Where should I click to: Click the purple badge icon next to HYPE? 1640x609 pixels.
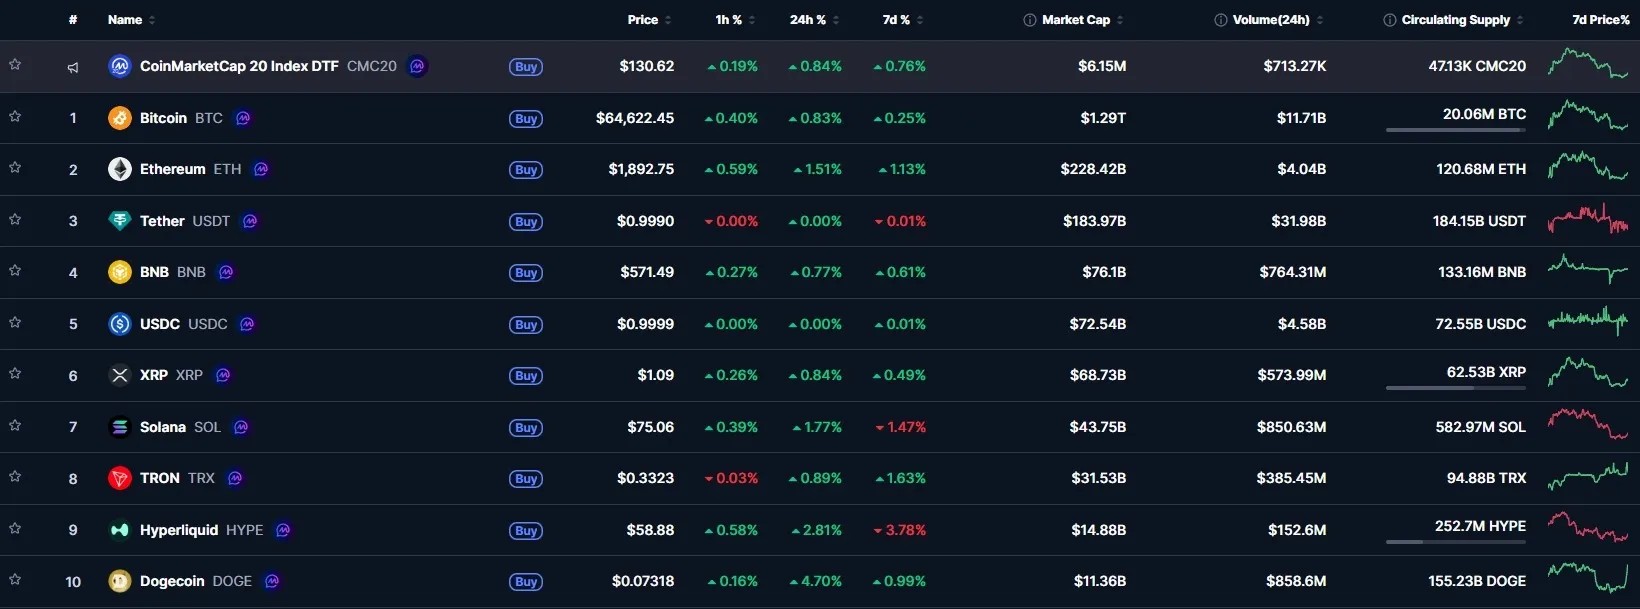coord(283,530)
